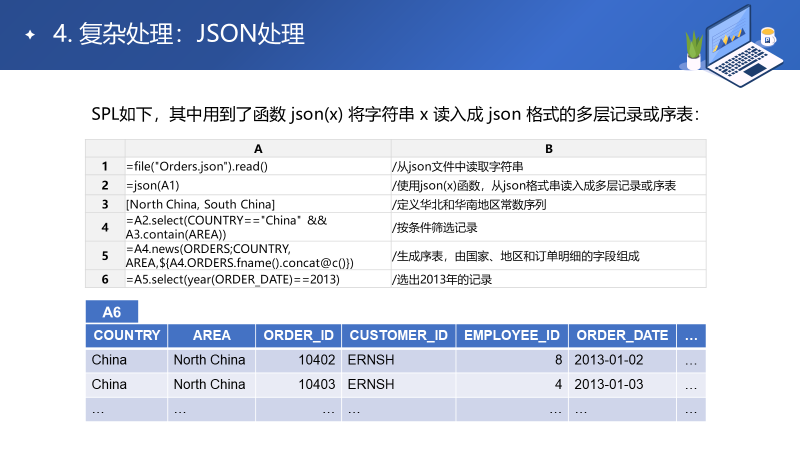Image resolution: width=800 pixels, height=450 pixels.
Task: Select row number 5 in SPL grid
Action: point(105,255)
